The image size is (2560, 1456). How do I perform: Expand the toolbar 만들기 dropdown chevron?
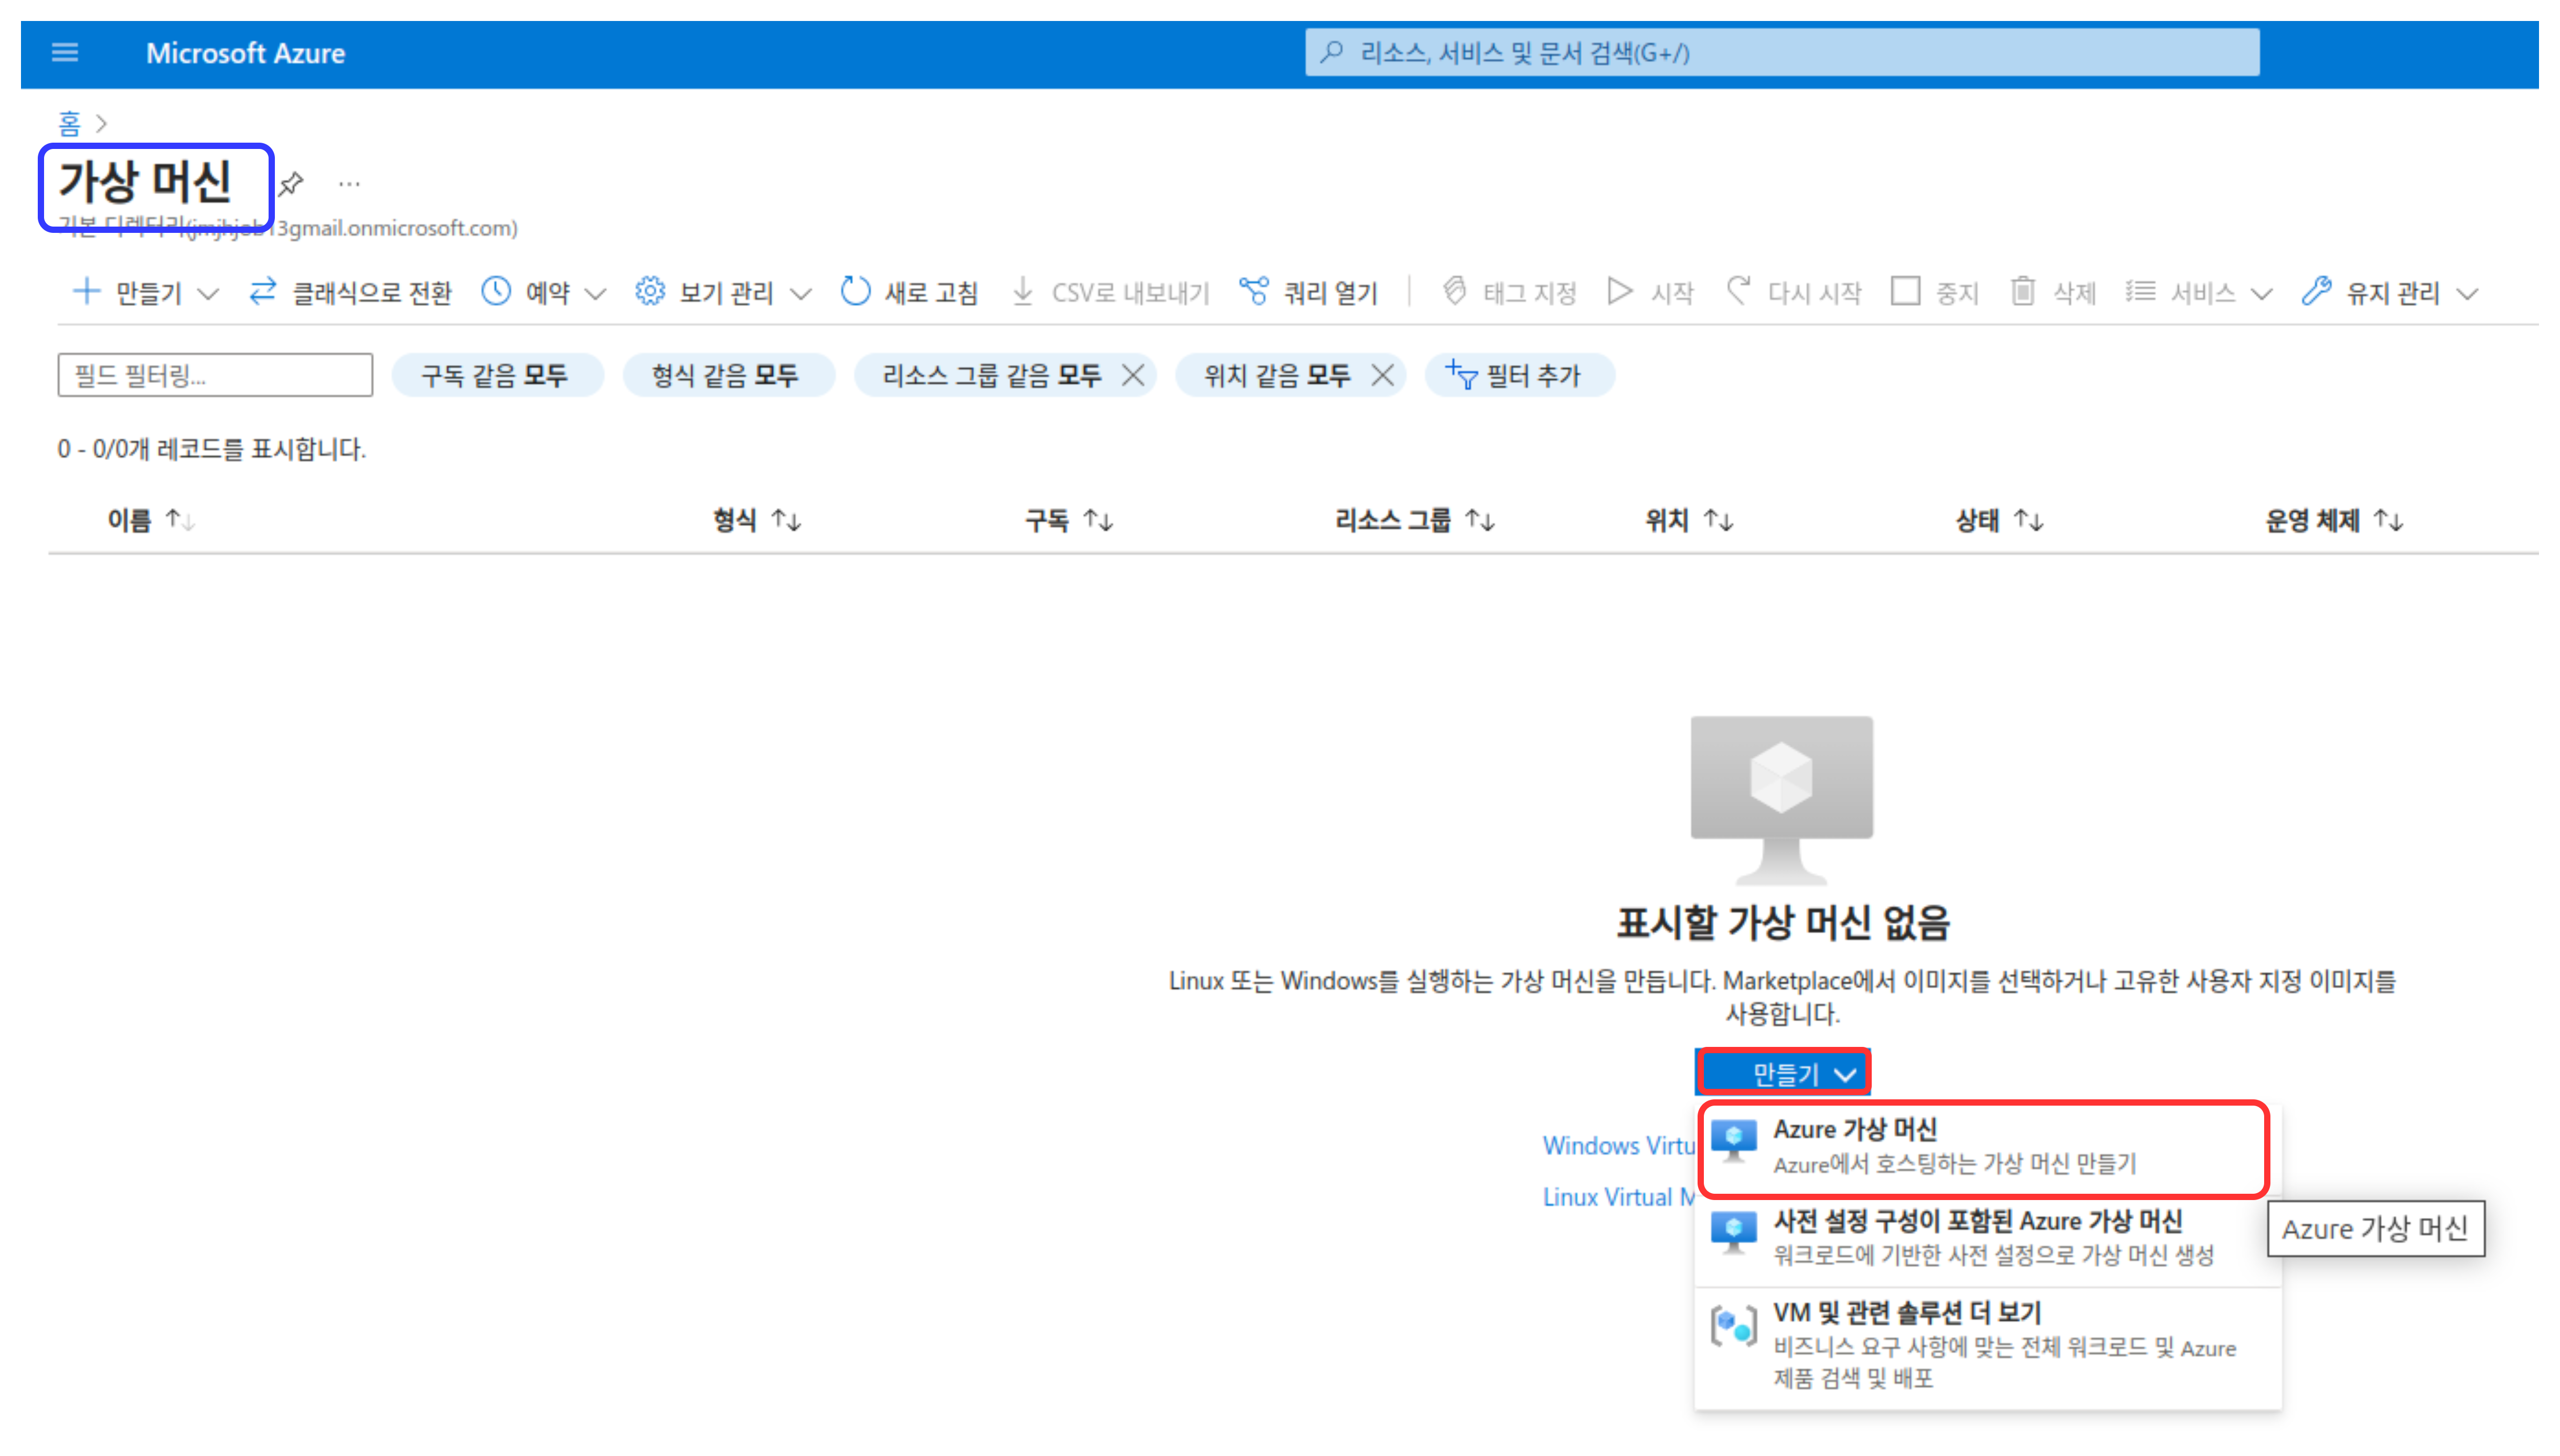point(208,294)
